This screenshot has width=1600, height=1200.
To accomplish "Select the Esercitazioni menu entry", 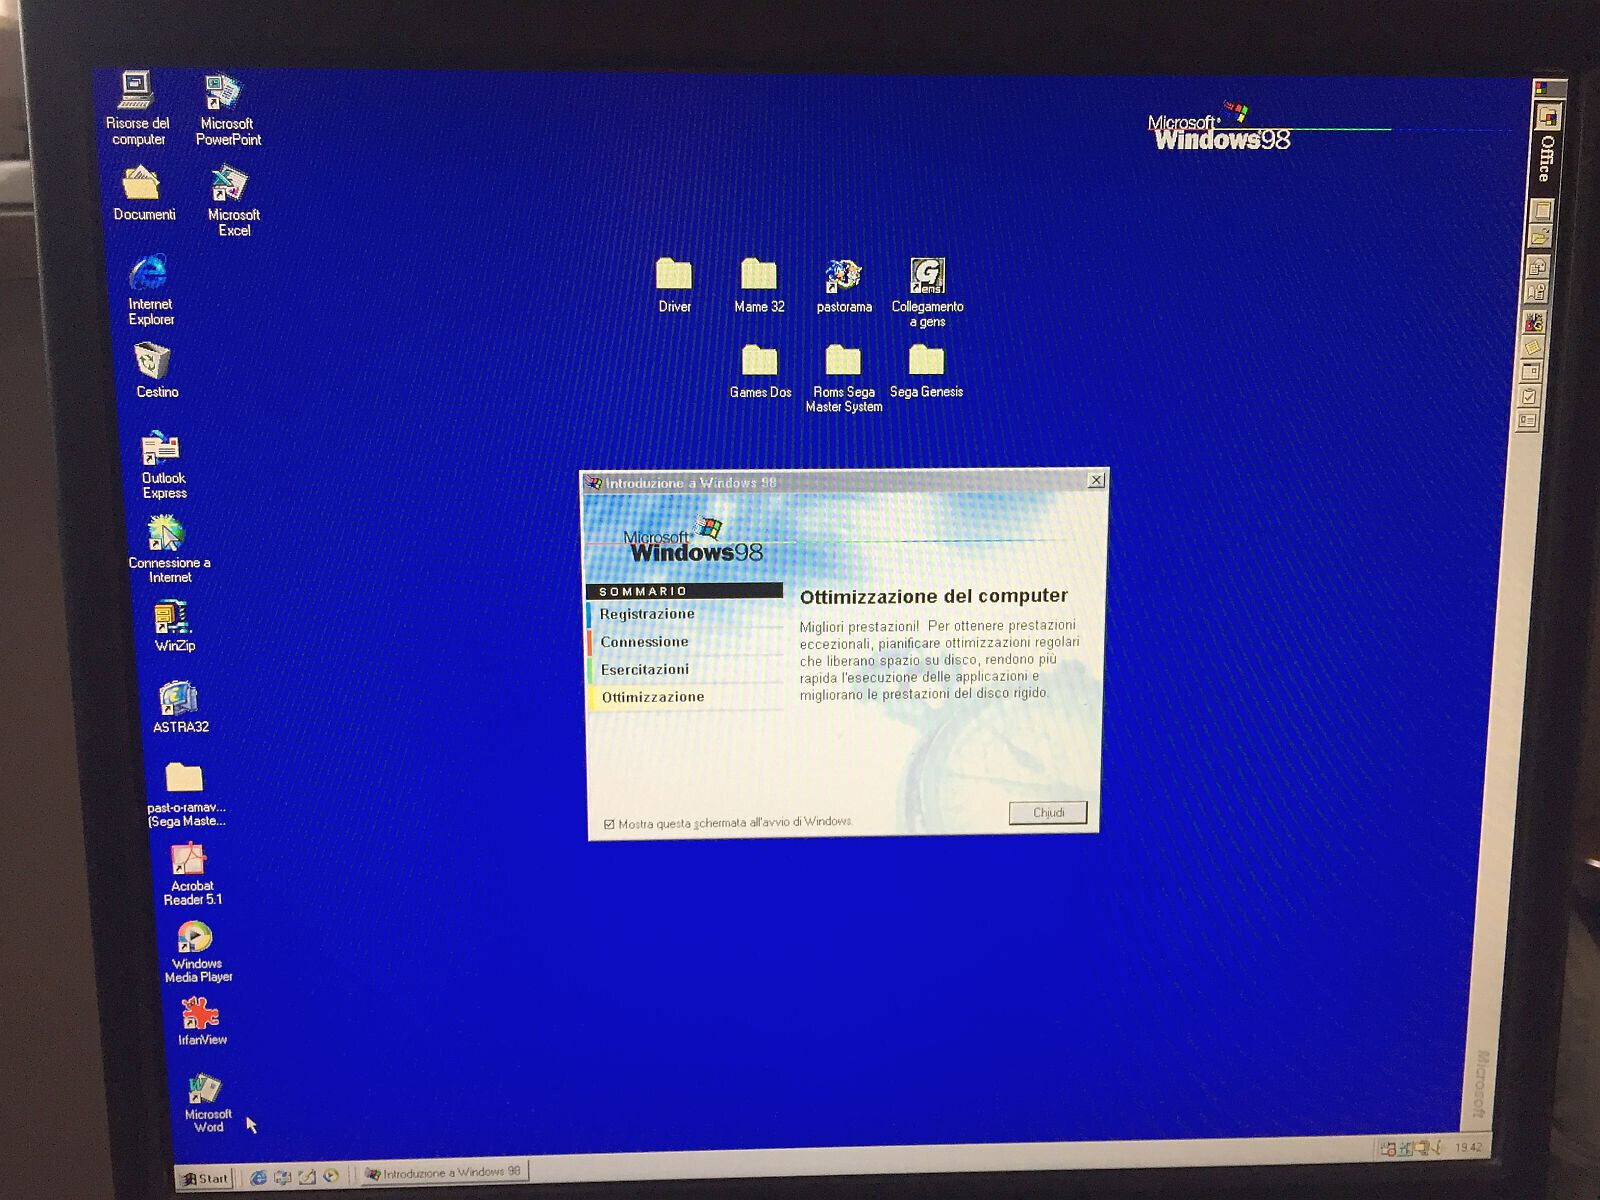I will click(x=645, y=670).
